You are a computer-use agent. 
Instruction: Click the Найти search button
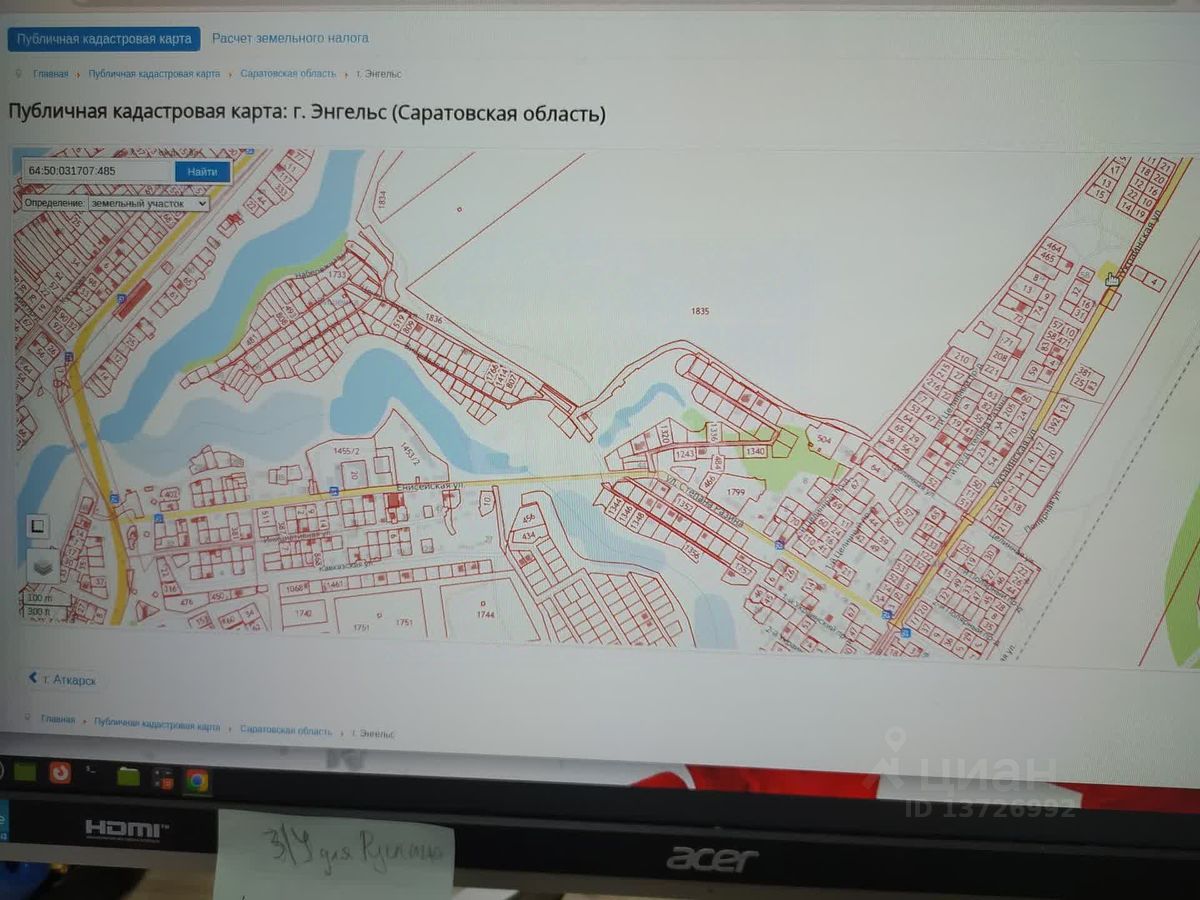pyautogui.click(x=202, y=172)
